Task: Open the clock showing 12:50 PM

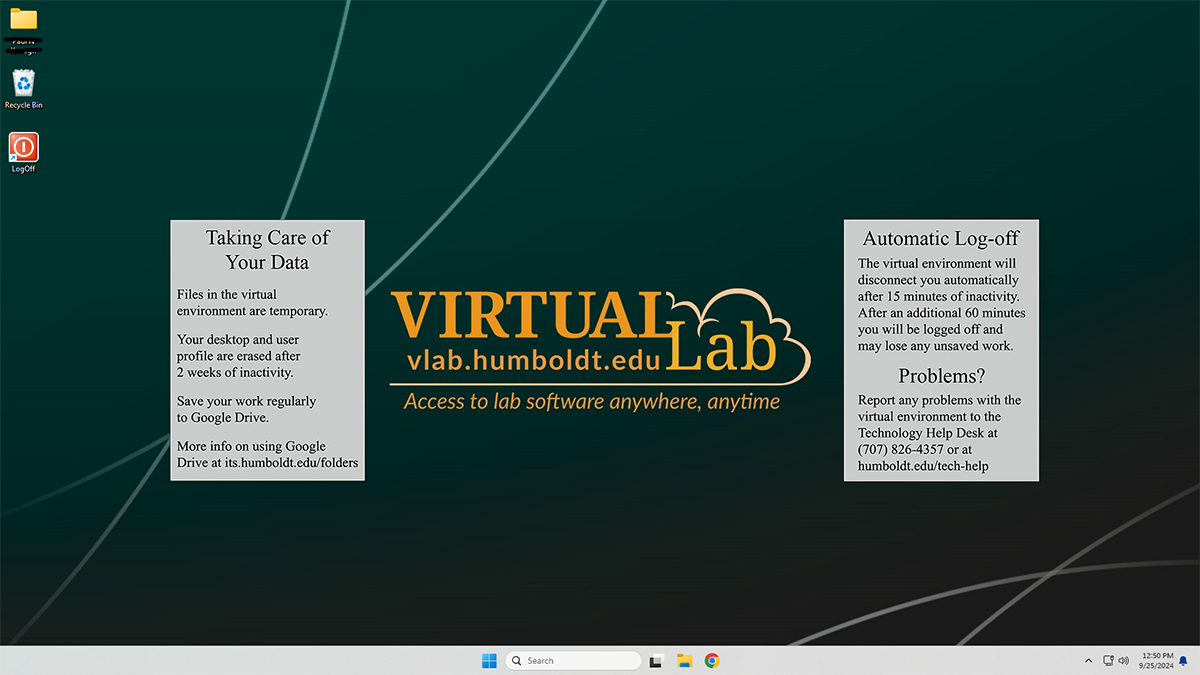Action: (1155, 661)
